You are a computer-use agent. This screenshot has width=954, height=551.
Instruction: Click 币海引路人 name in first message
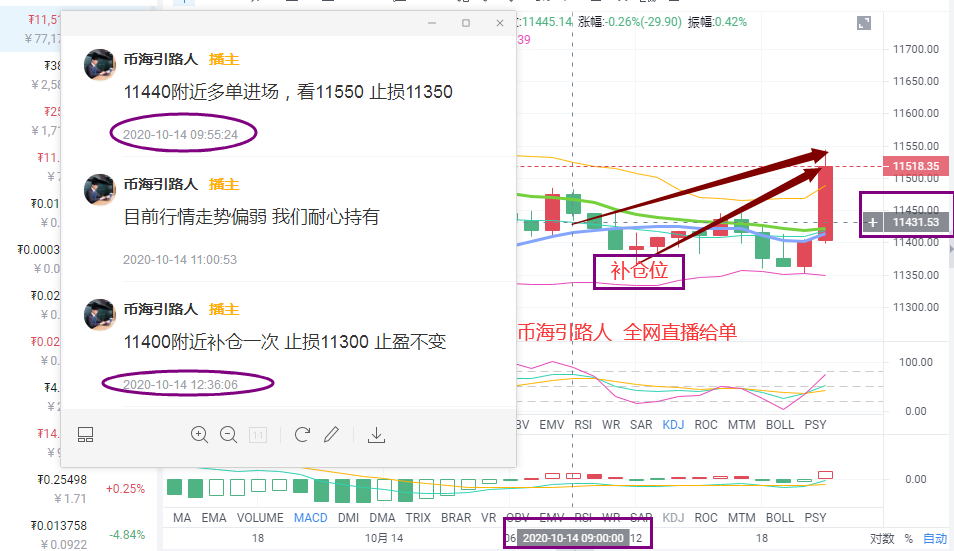[x=161, y=59]
